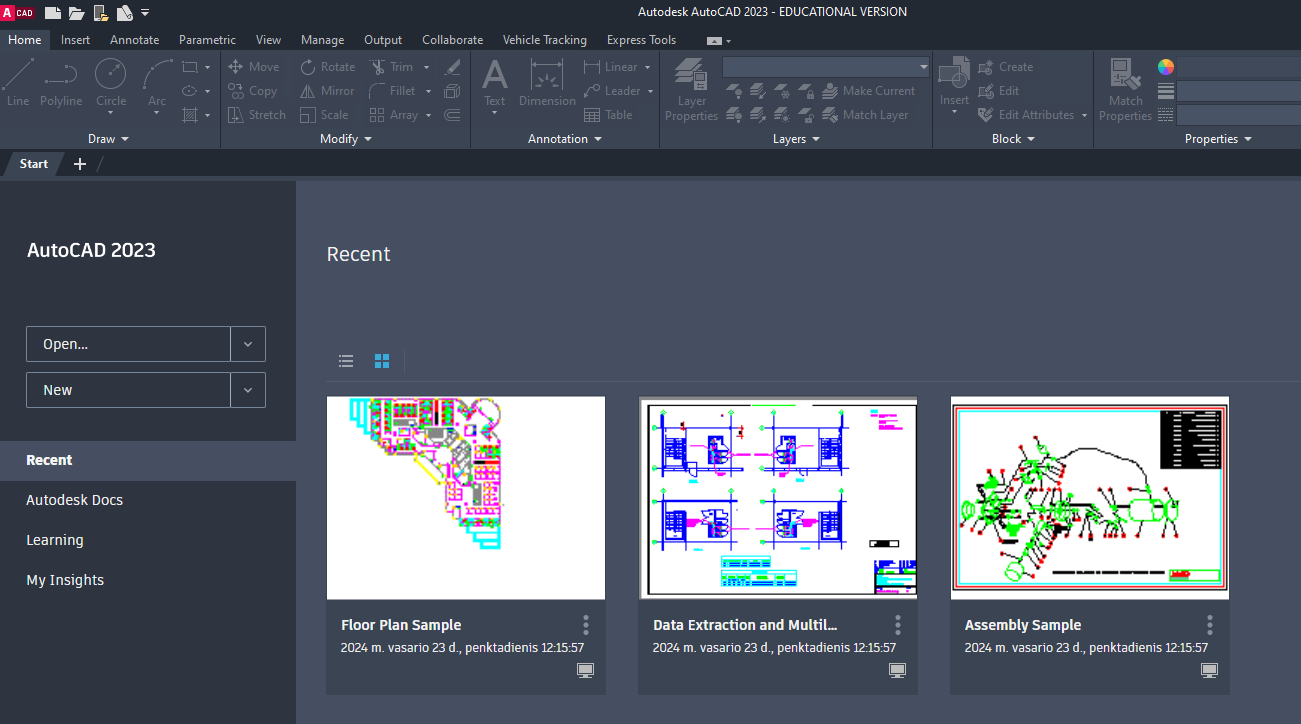Select the Rotate tool
The width and height of the screenshot is (1301, 724).
[328, 67]
